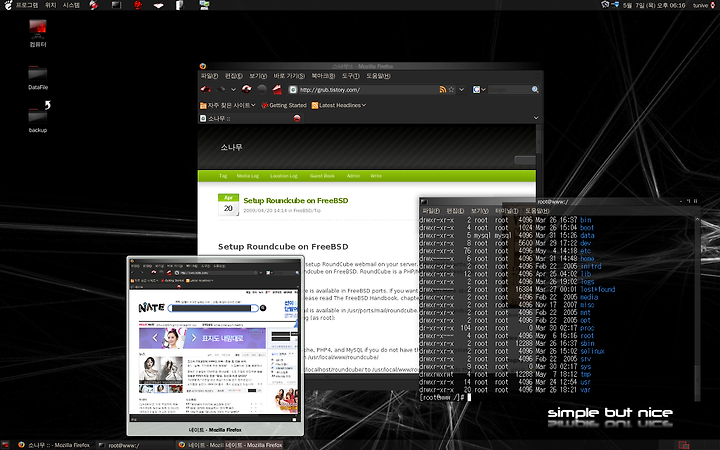Open green post title Setup Roundcube on FreeBSD

tap(296, 200)
